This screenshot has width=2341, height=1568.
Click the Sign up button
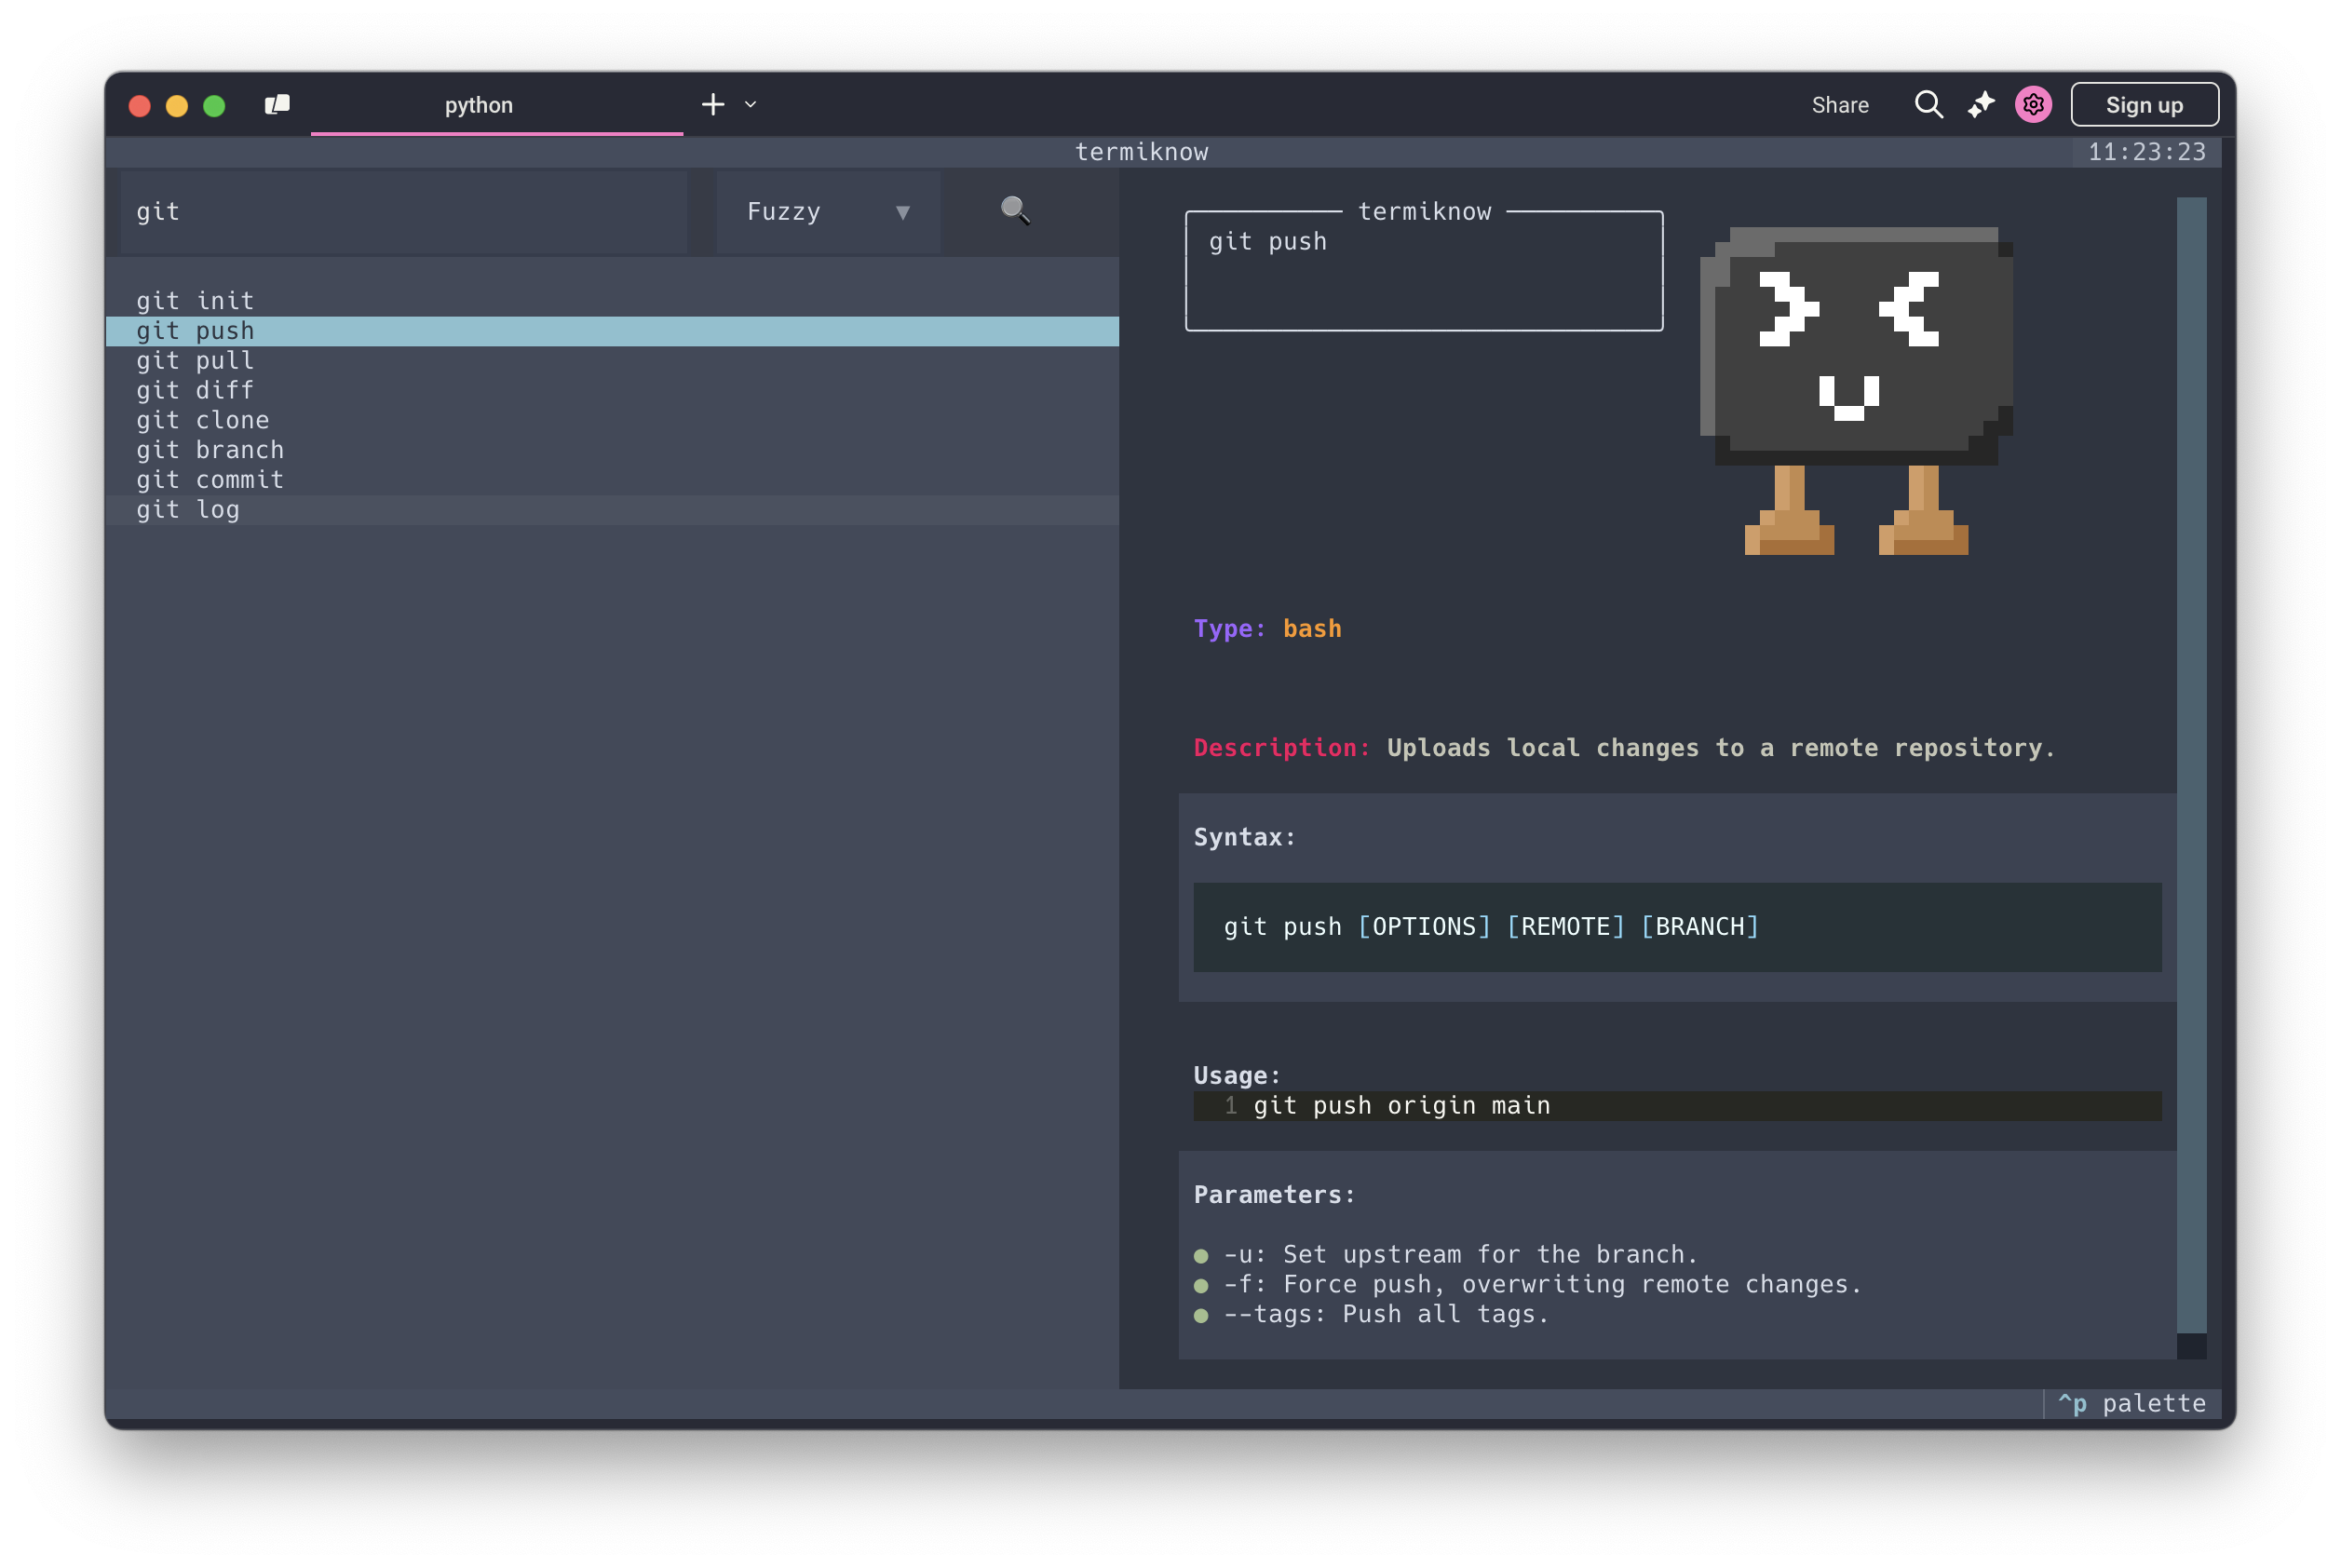2144,105
